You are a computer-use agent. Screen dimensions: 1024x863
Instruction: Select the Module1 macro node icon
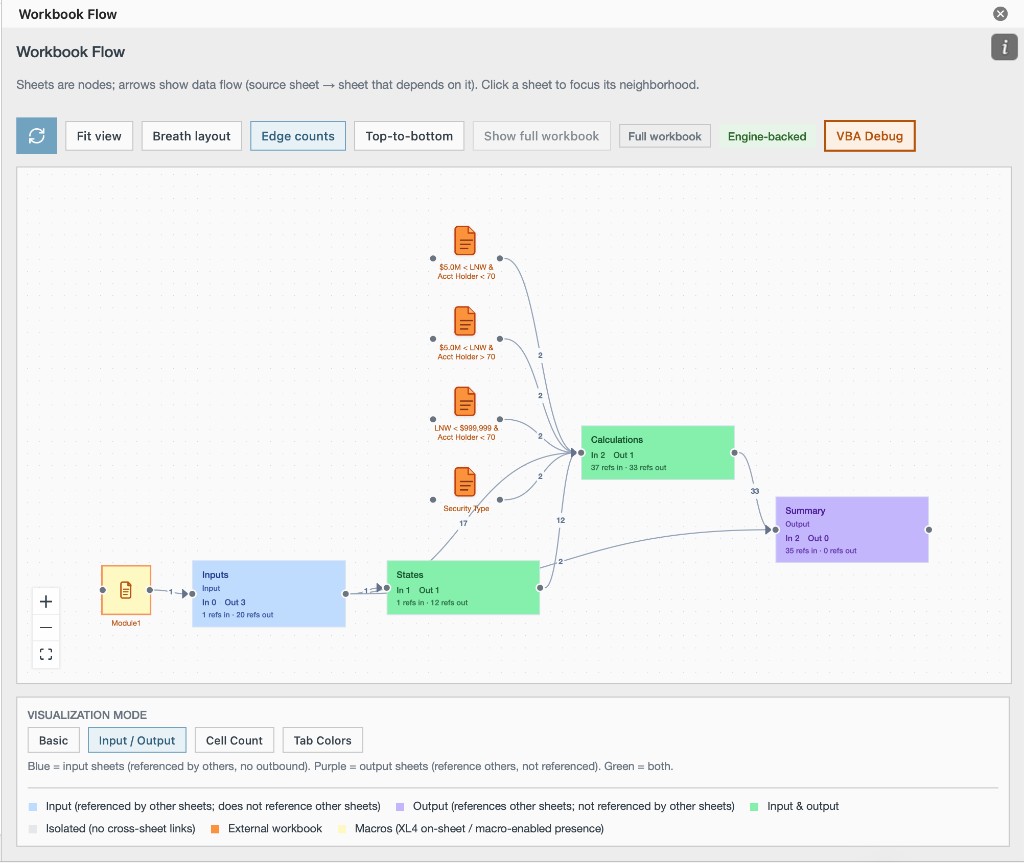click(x=126, y=590)
